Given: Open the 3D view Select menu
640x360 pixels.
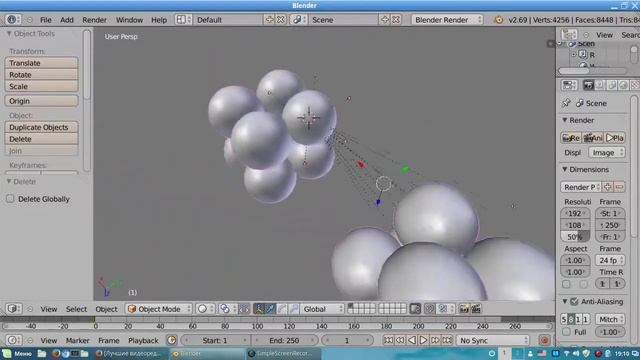Looking at the screenshot, I should click(76, 309).
